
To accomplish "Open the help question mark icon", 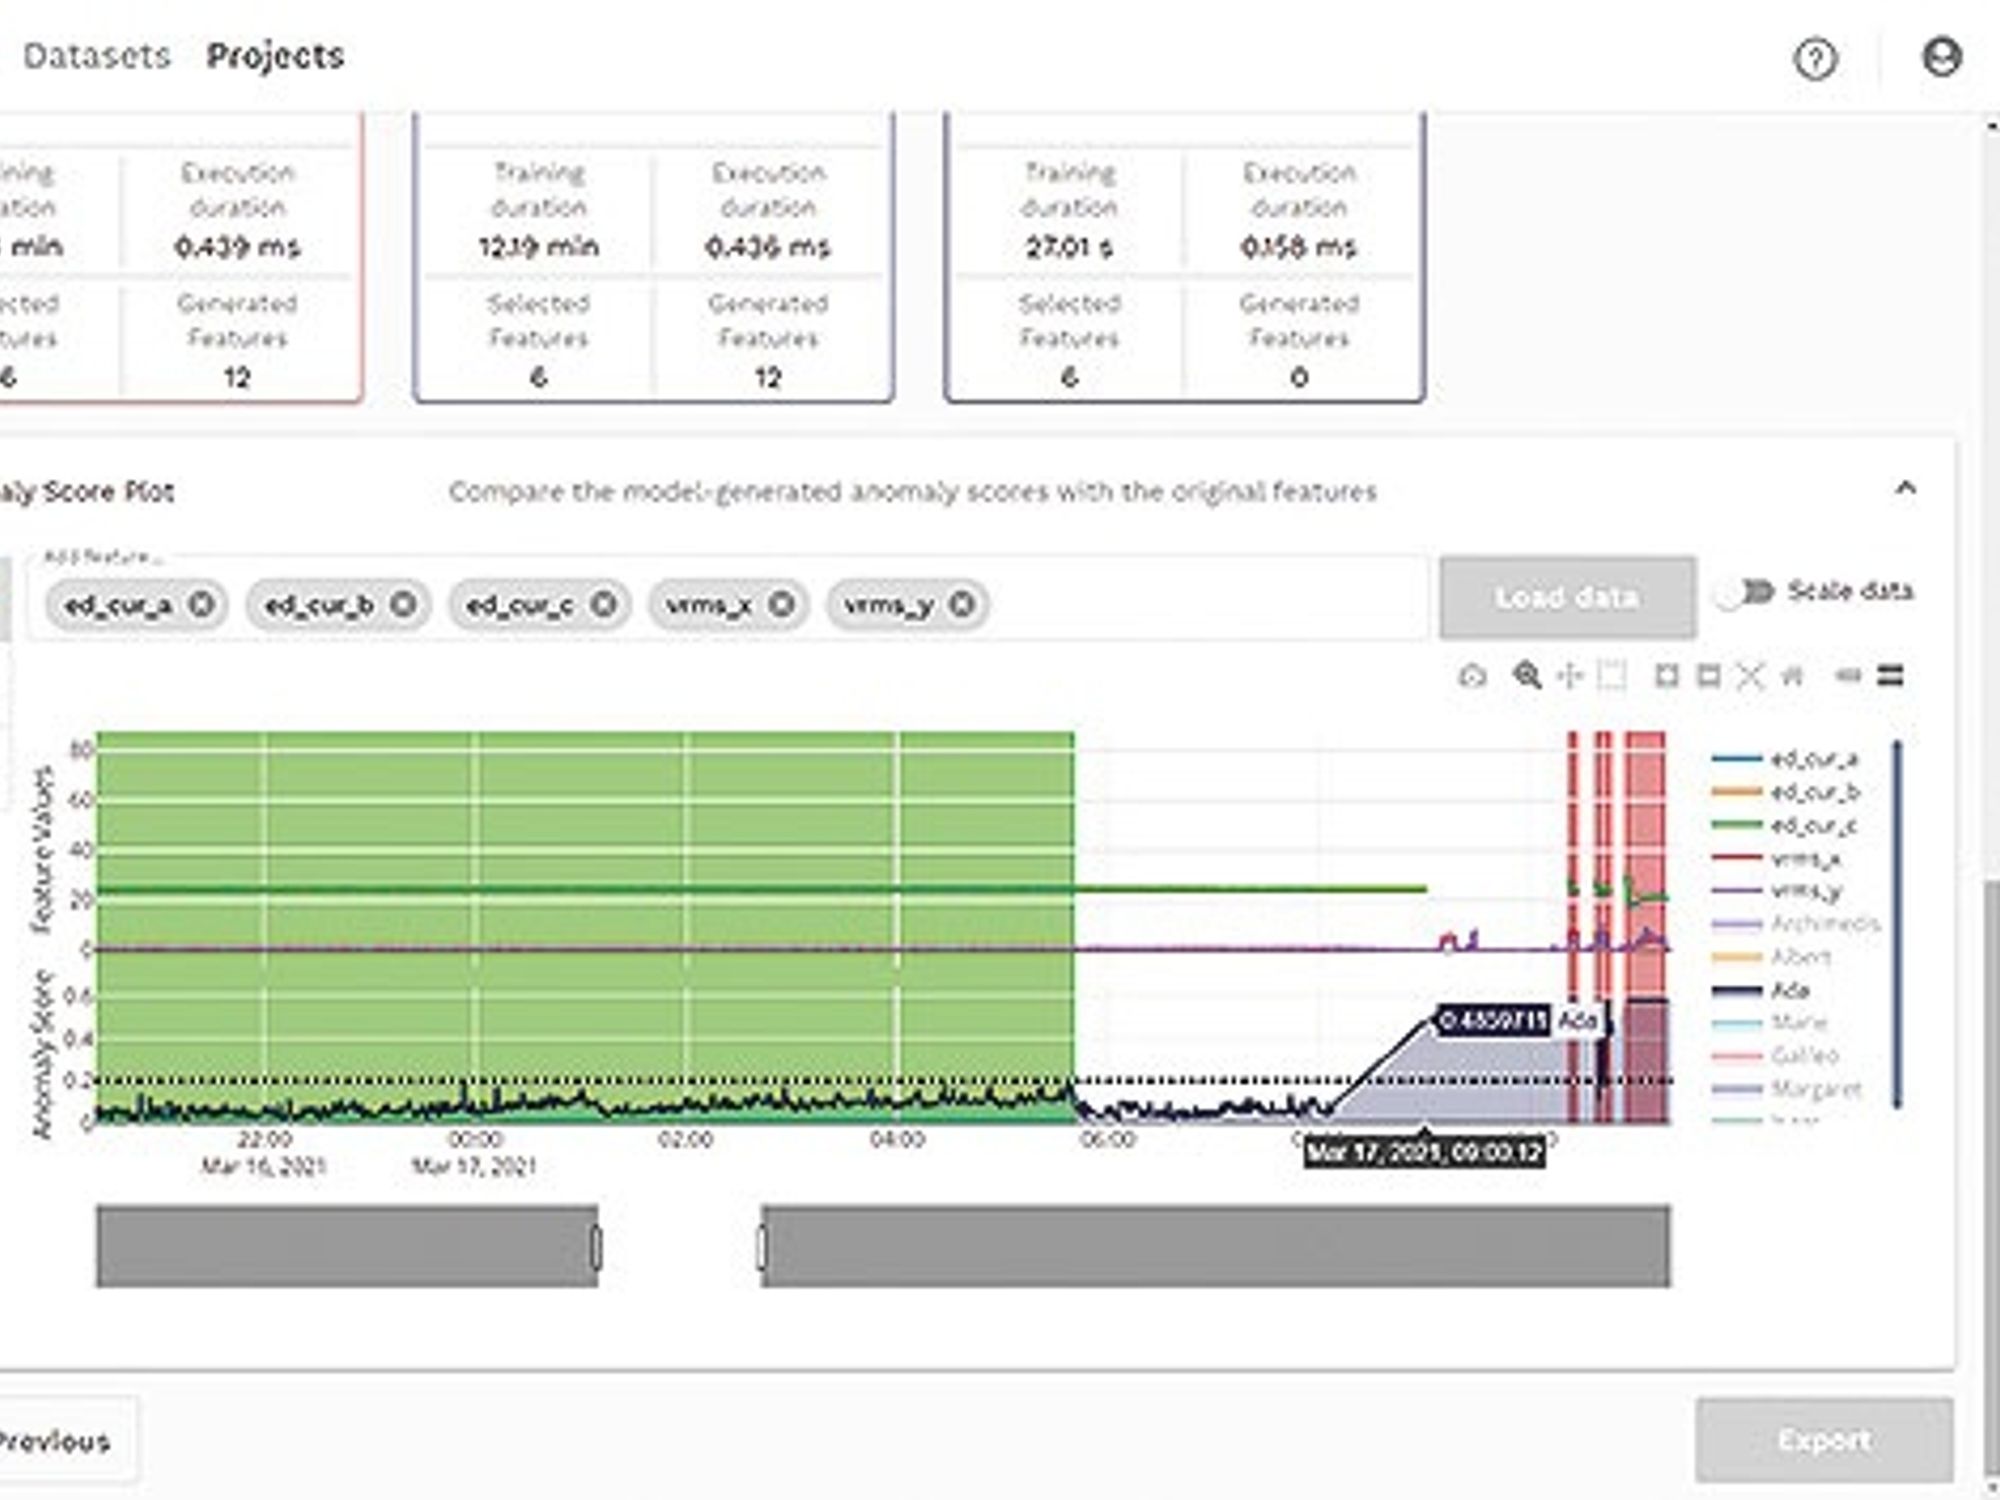I will (1814, 58).
